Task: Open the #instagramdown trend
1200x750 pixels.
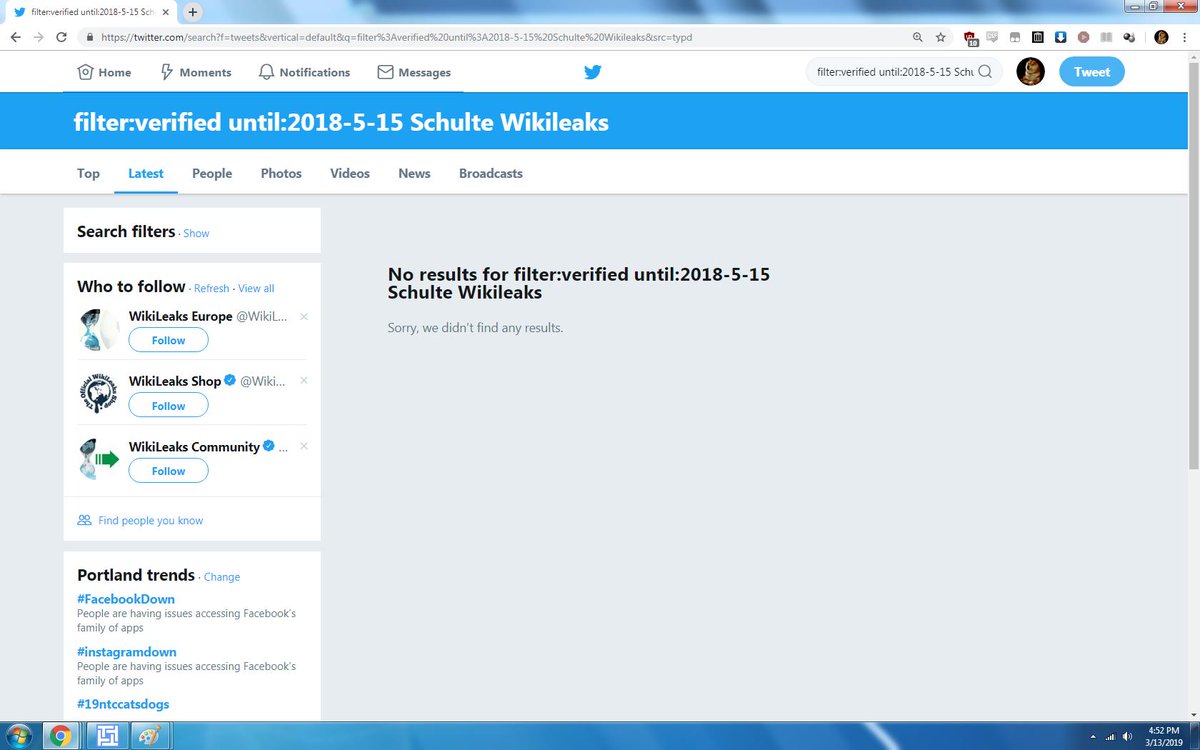Action: click(126, 652)
